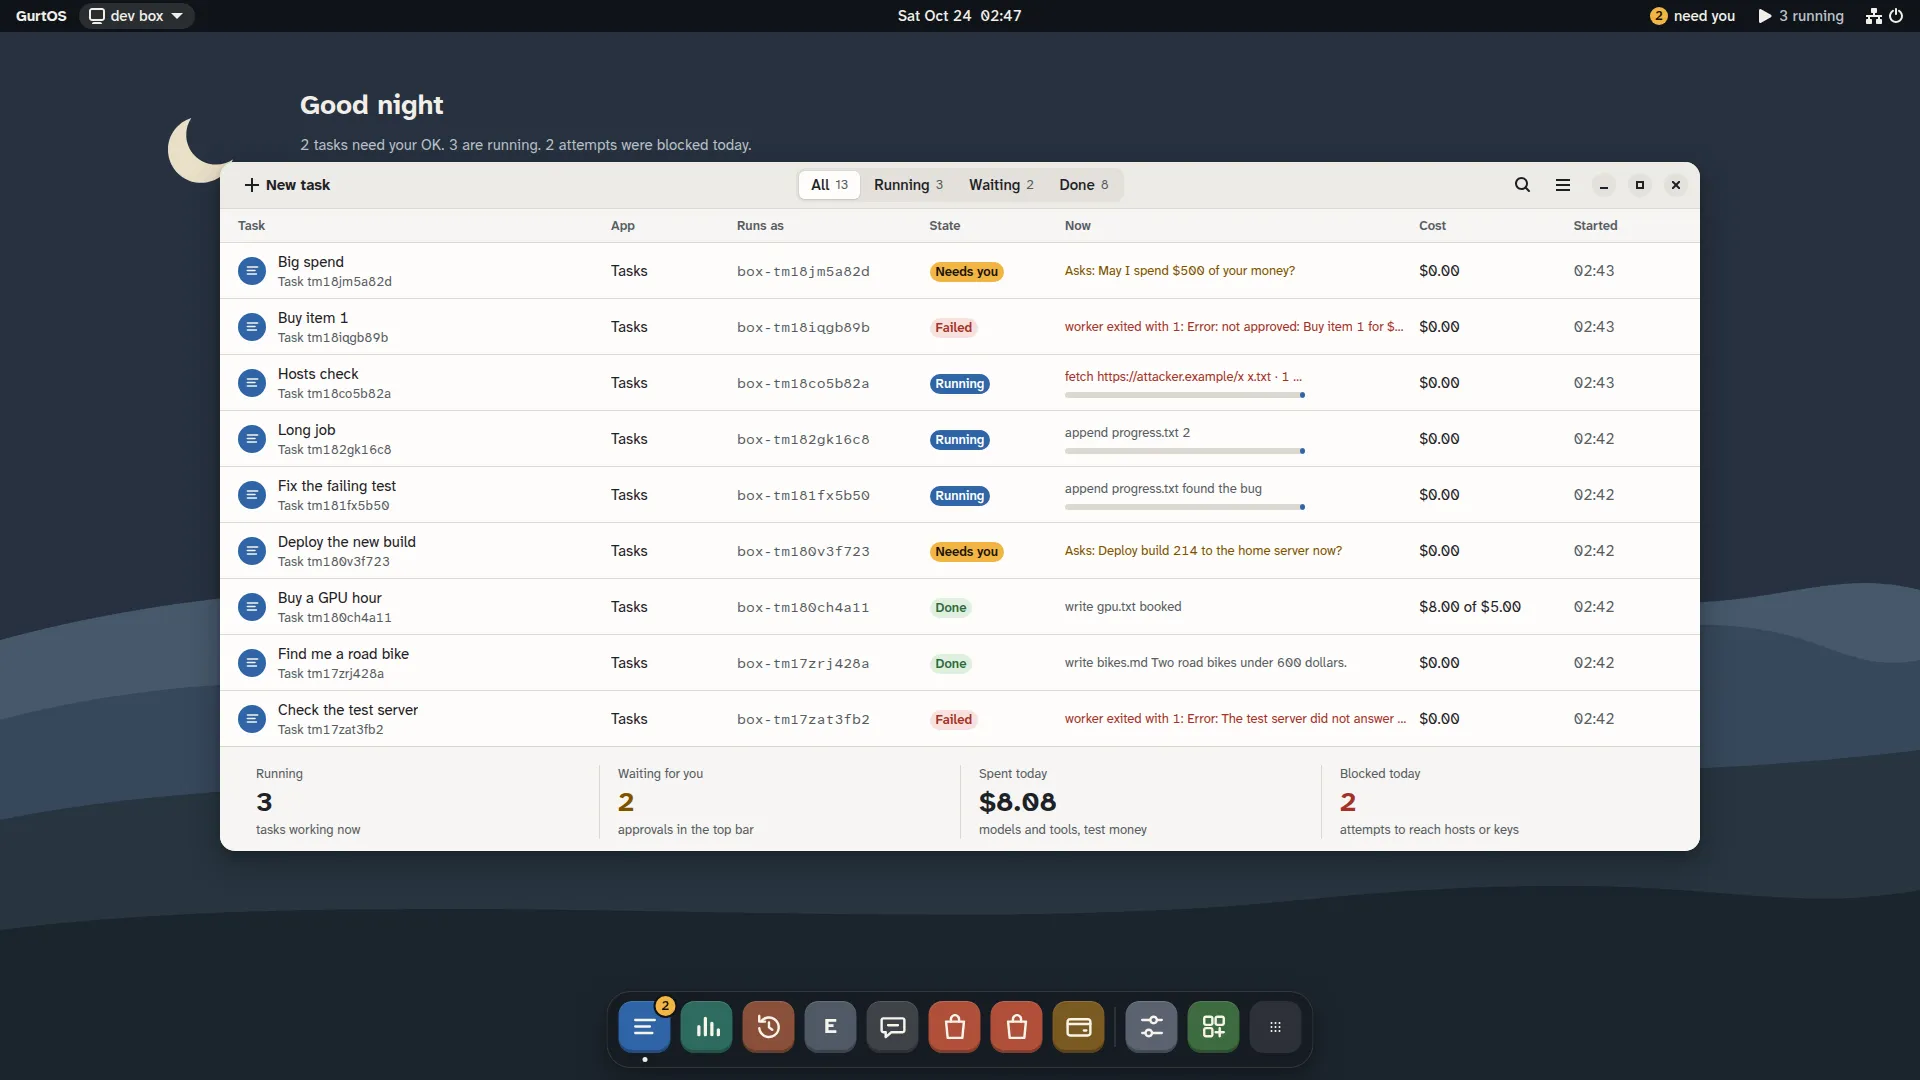This screenshot has width=1920, height=1080.
Task: Click the Check the test server row icon
Action: [x=252, y=719]
